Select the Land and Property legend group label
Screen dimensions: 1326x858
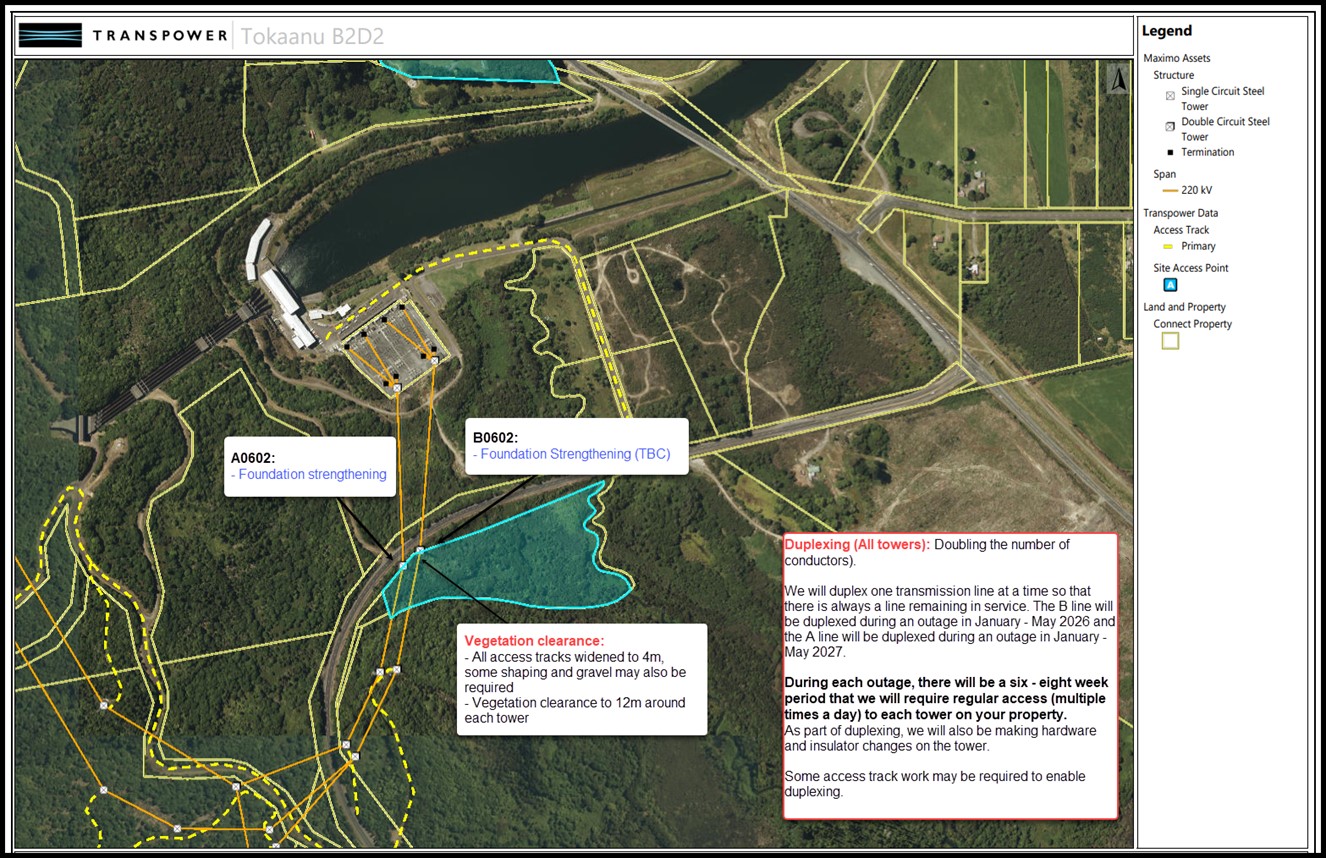pyautogui.click(x=1184, y=307)
